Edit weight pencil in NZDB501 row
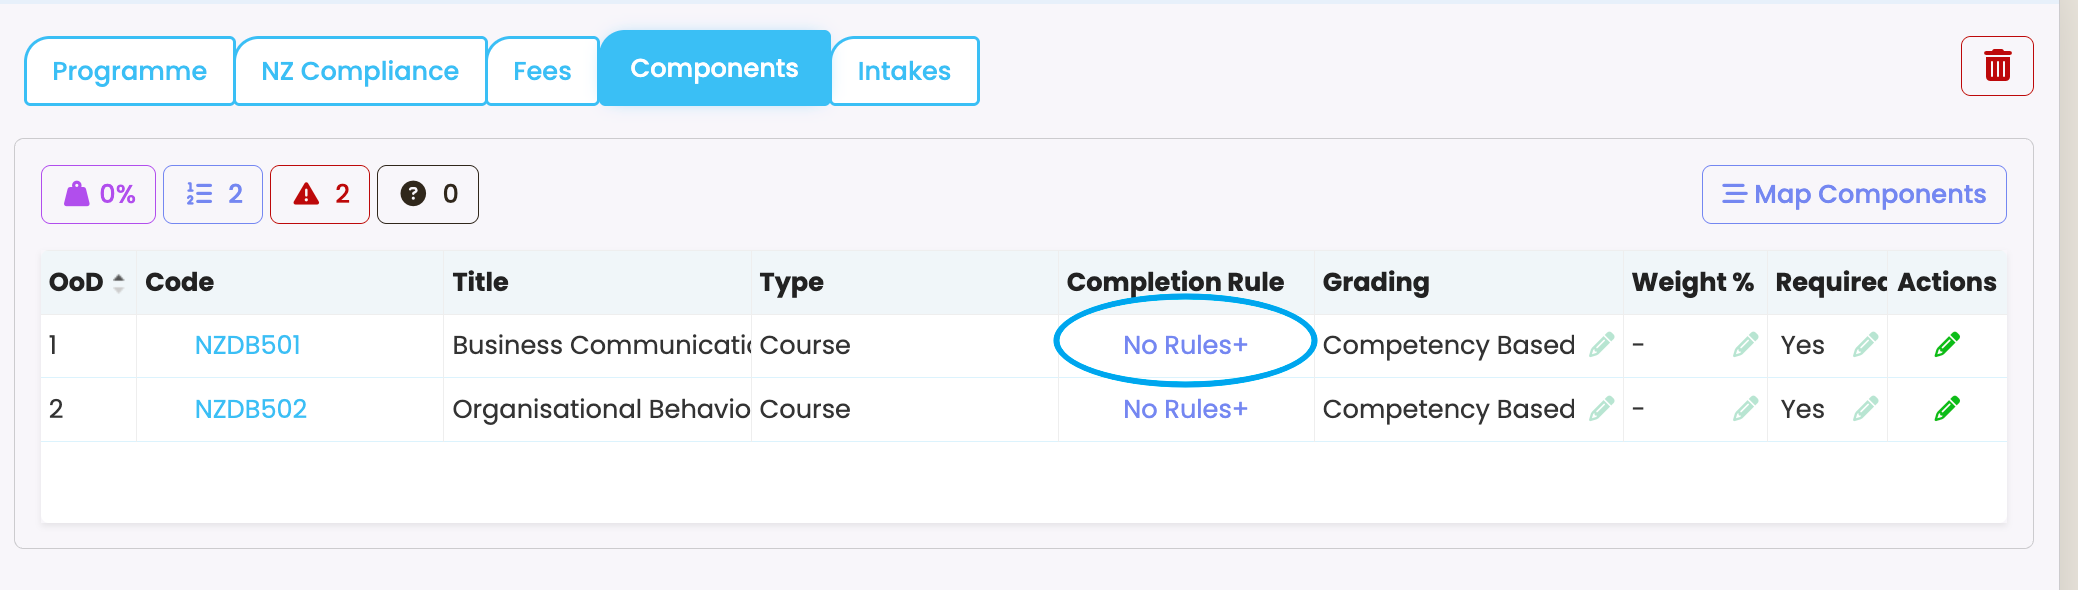This screenshot has width=2078, height=590. (1746, 345)
